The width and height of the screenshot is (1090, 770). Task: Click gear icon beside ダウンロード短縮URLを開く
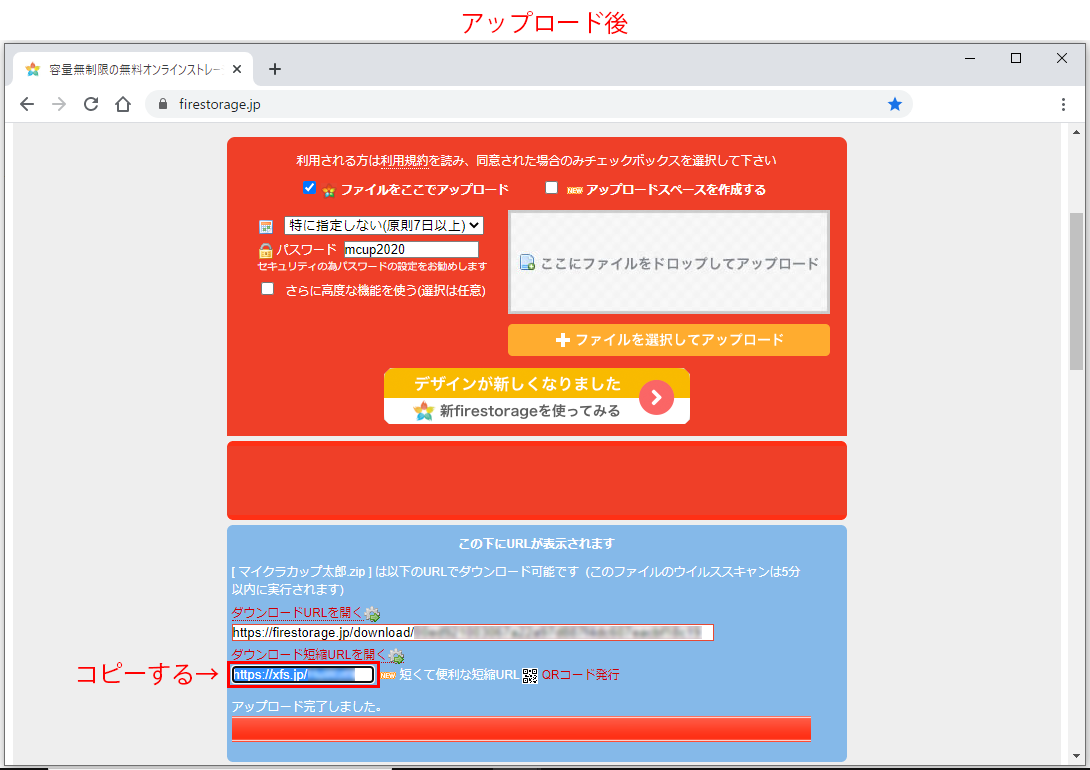(x=396, y=655)
